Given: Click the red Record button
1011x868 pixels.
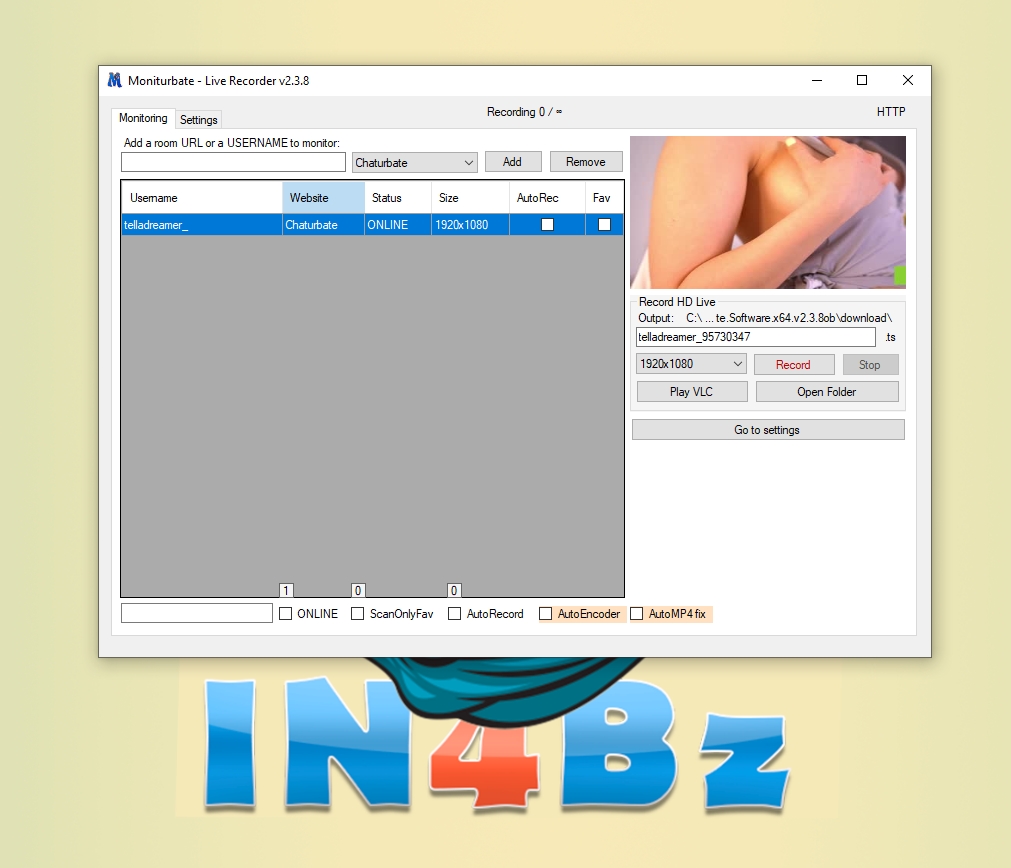Looking at the screenshot, I should pos(794,364).
